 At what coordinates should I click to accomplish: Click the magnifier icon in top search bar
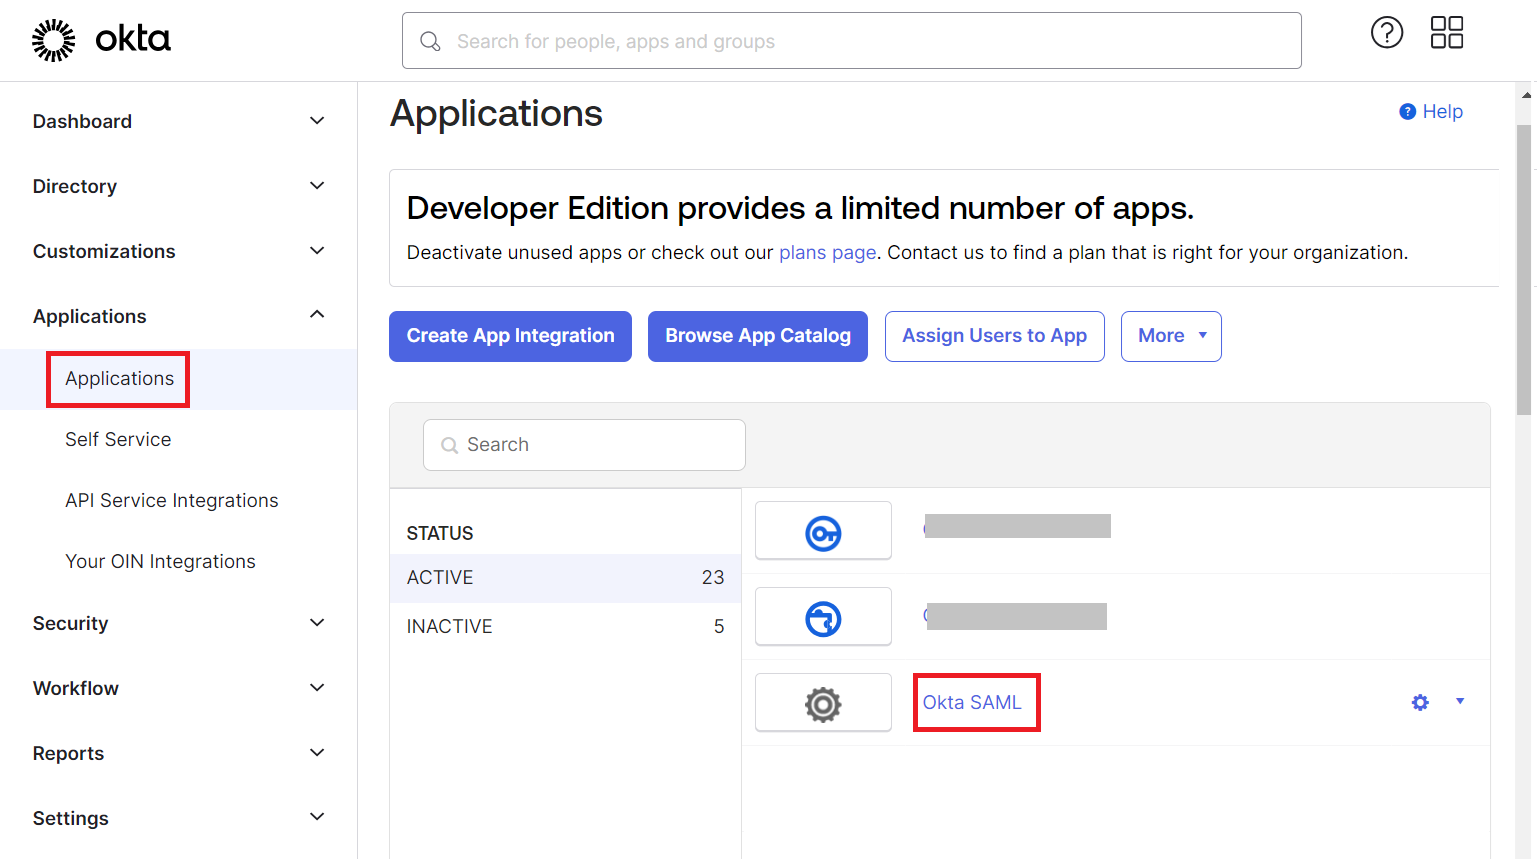coord(430,41)
